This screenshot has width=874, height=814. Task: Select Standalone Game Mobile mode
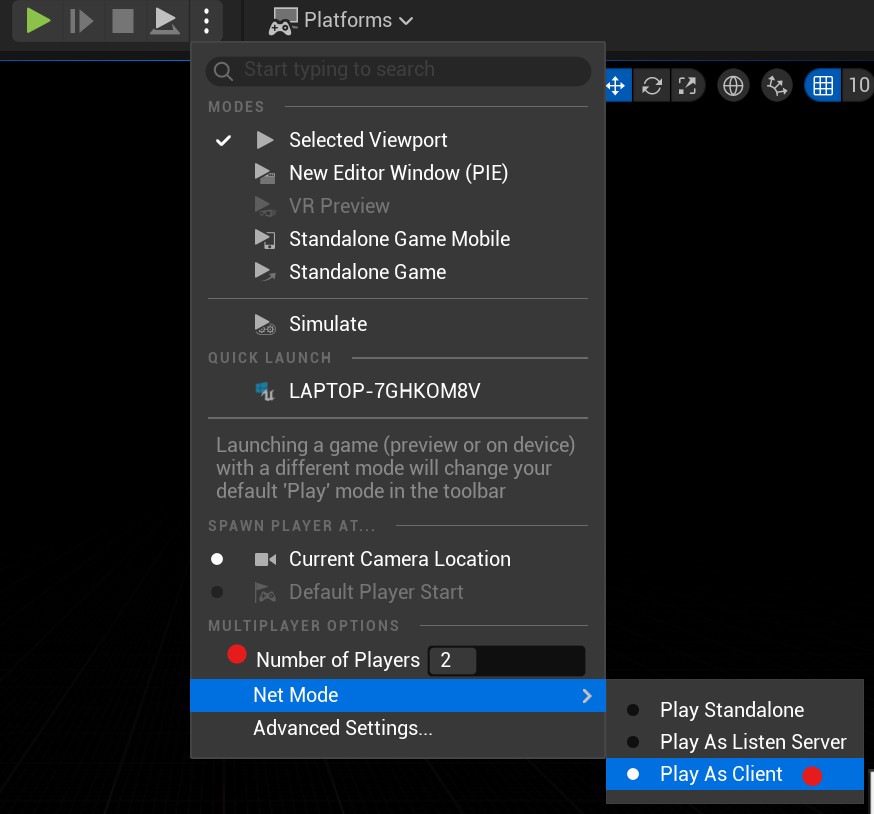(398, 239)
